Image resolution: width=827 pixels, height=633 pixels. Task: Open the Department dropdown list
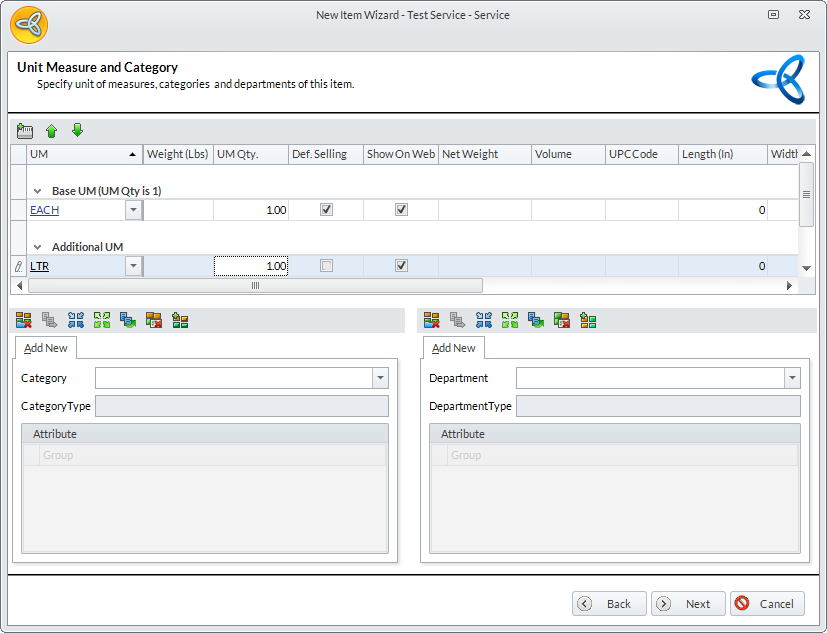792,378
